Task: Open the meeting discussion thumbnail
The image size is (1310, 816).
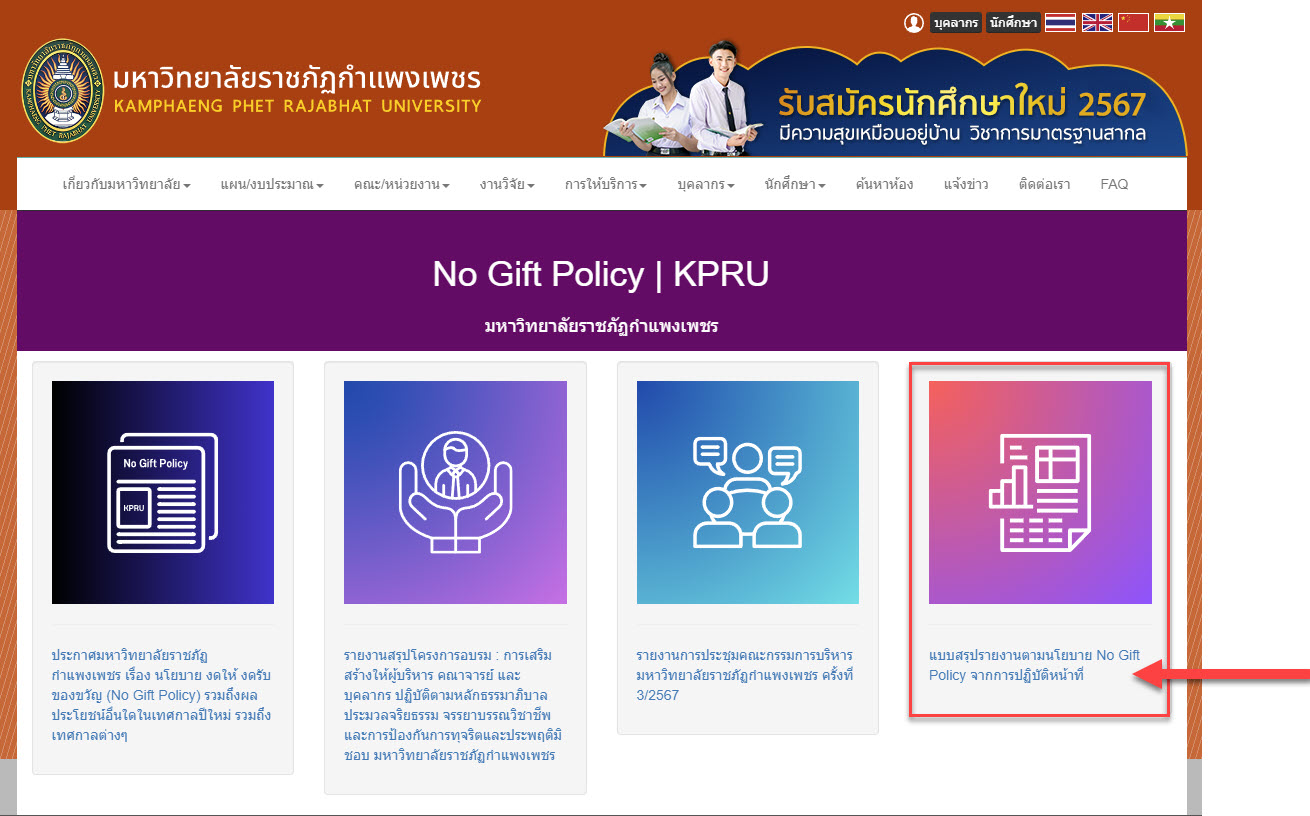Action: point(748,492)
